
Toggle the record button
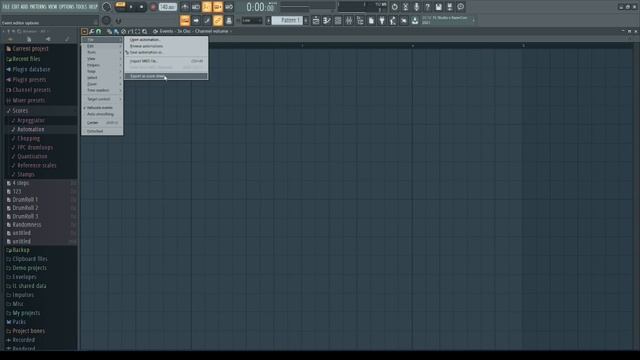[153, 7]
